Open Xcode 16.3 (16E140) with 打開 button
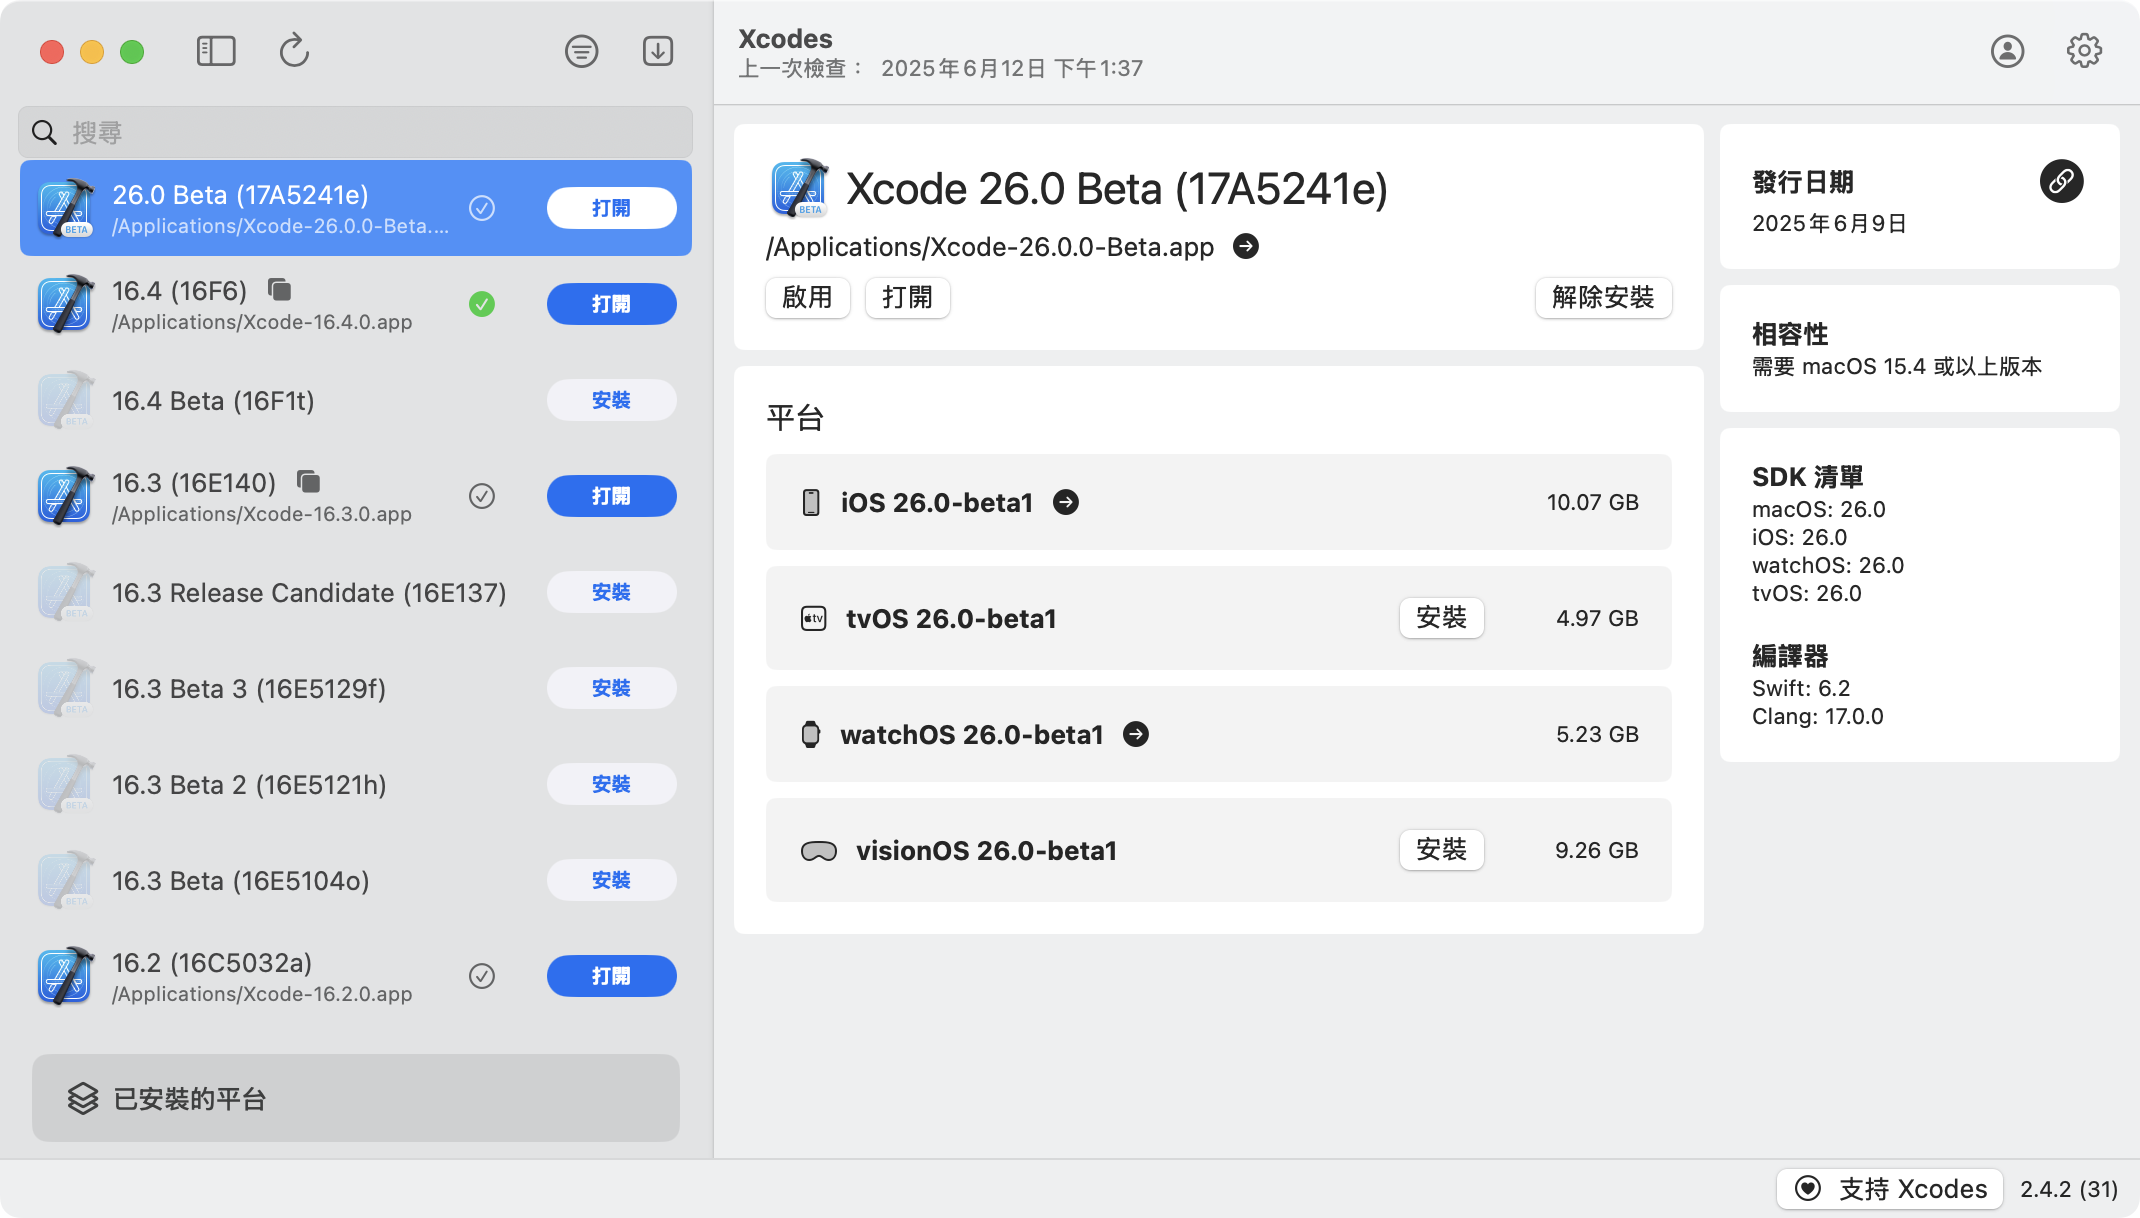Screen dimensions: 2140x1218 tap(611, 496)
